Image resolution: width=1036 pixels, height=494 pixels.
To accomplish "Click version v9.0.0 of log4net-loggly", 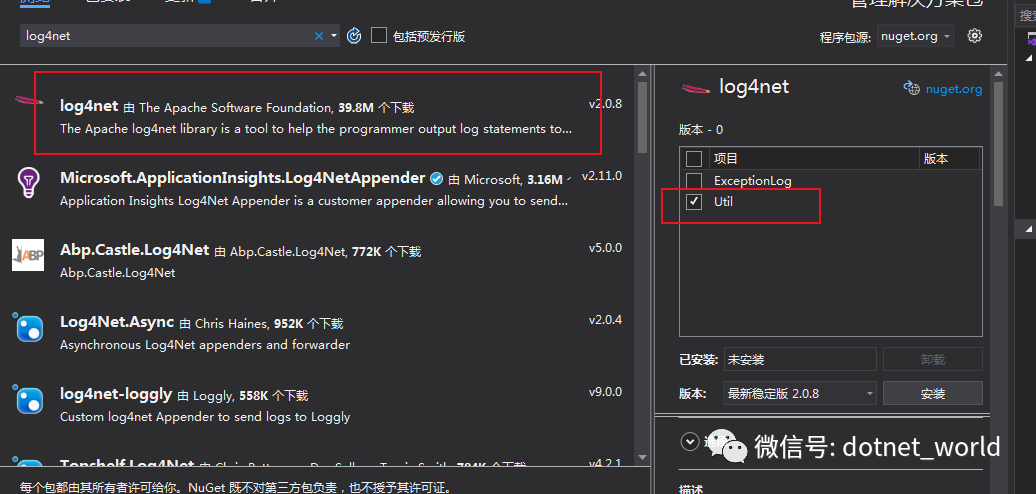I will click(x=605, y=392).
